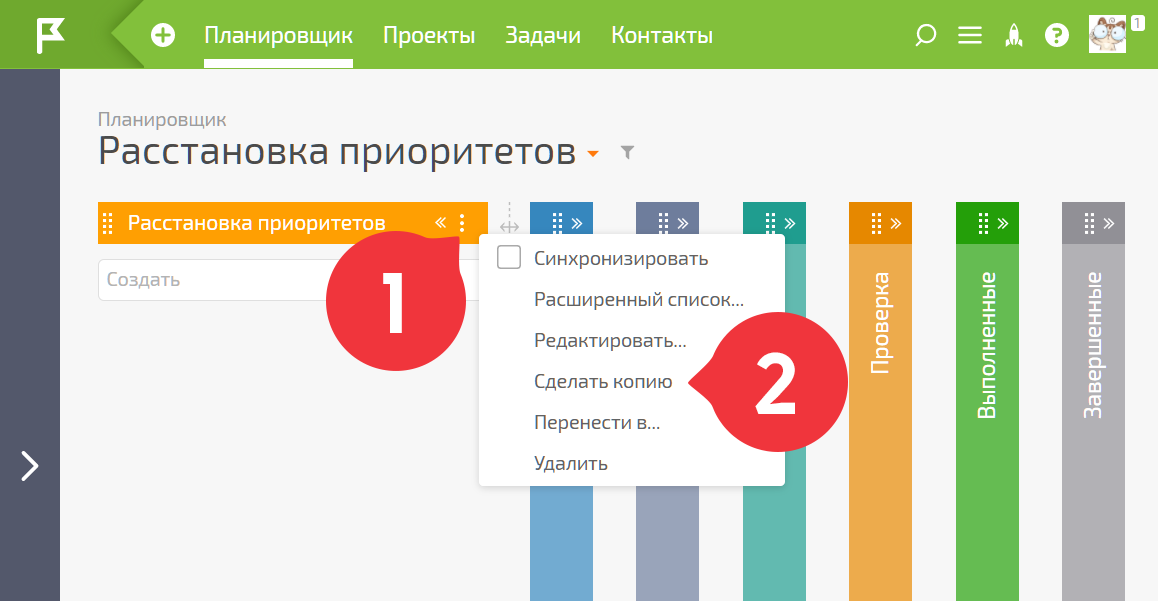Select Перенести в... menu entry
Screen dimensions: 1158x601
[597, 423]
